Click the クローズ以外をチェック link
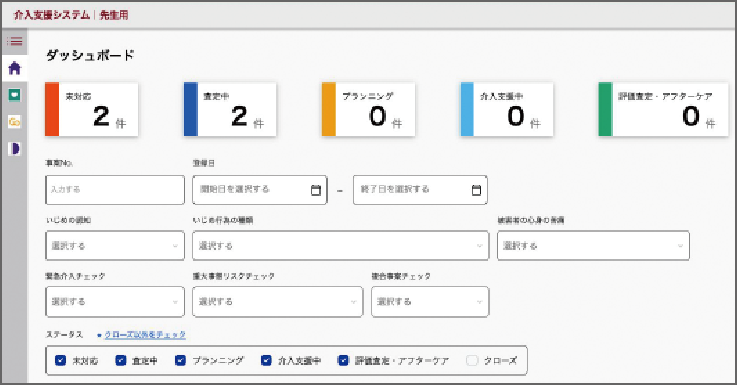The width and height of the screenshot is (737, 385). pos(145,335)
